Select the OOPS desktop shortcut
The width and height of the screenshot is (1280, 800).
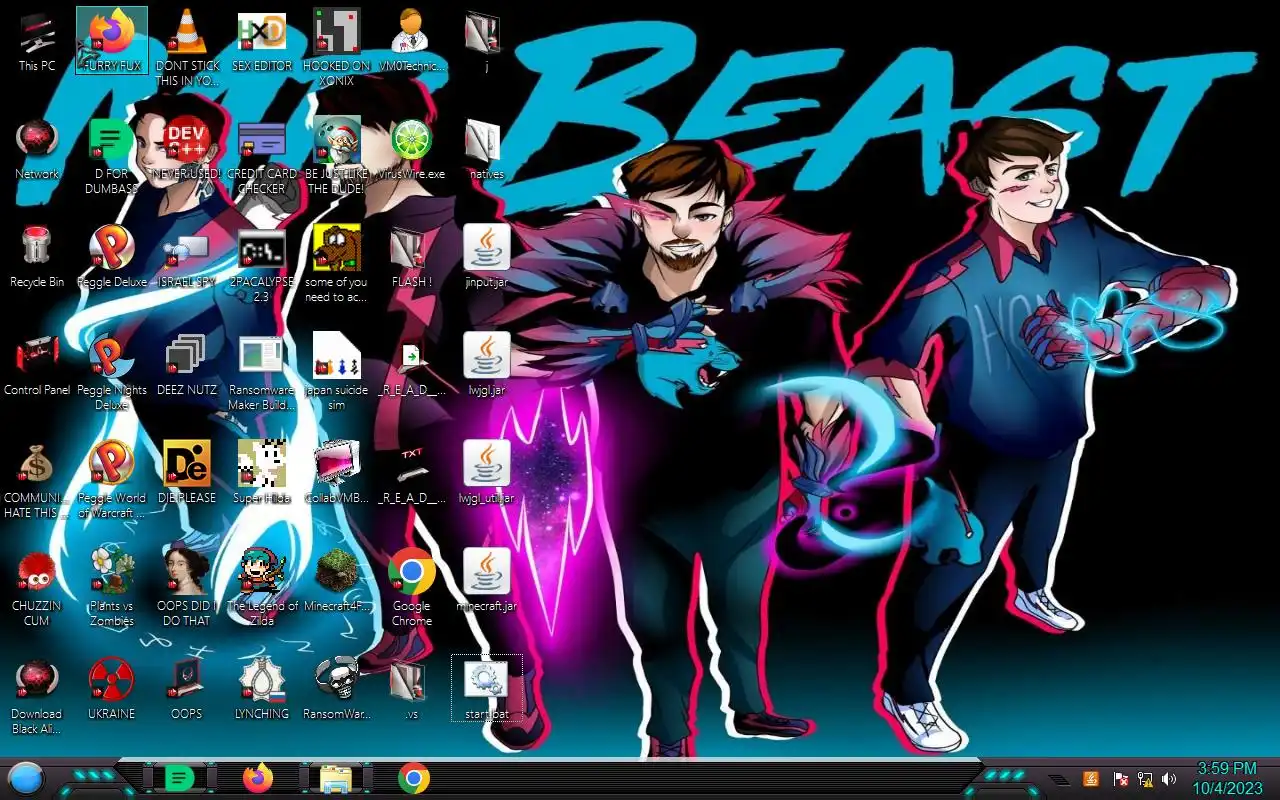(x=187, y=689)
